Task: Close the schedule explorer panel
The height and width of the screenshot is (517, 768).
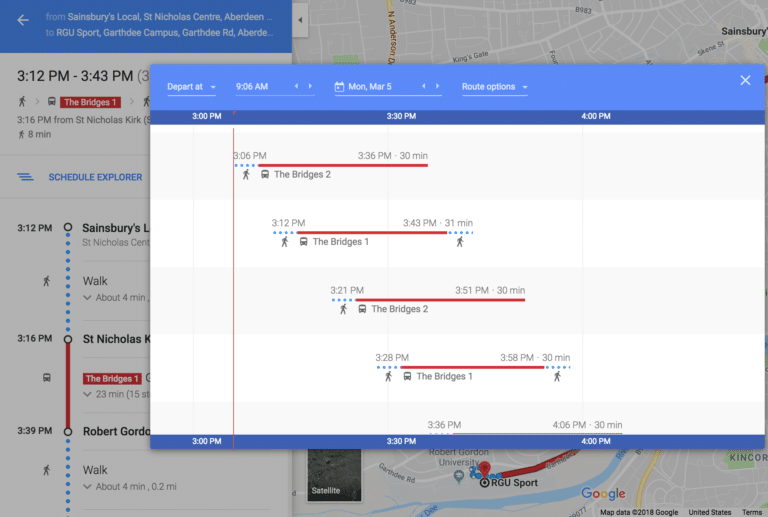Action: click(745, 80)
